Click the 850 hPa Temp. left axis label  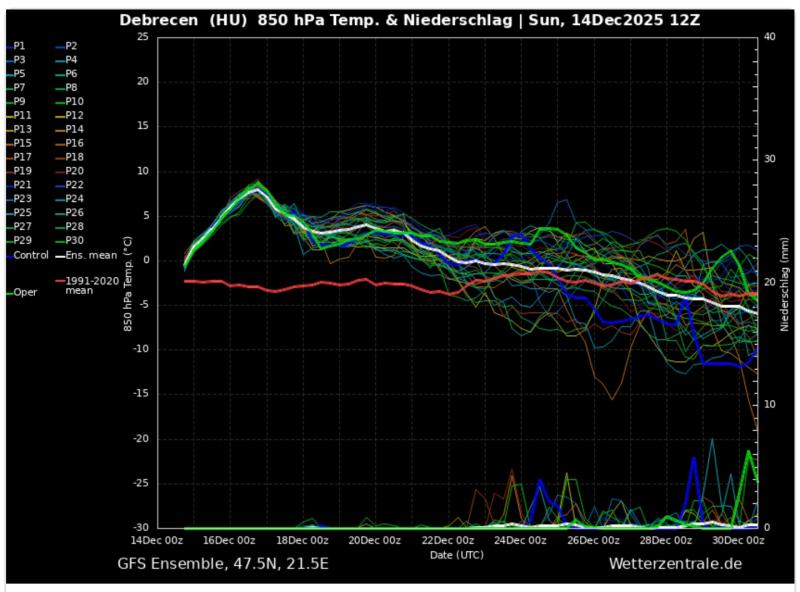coord(128,284)
